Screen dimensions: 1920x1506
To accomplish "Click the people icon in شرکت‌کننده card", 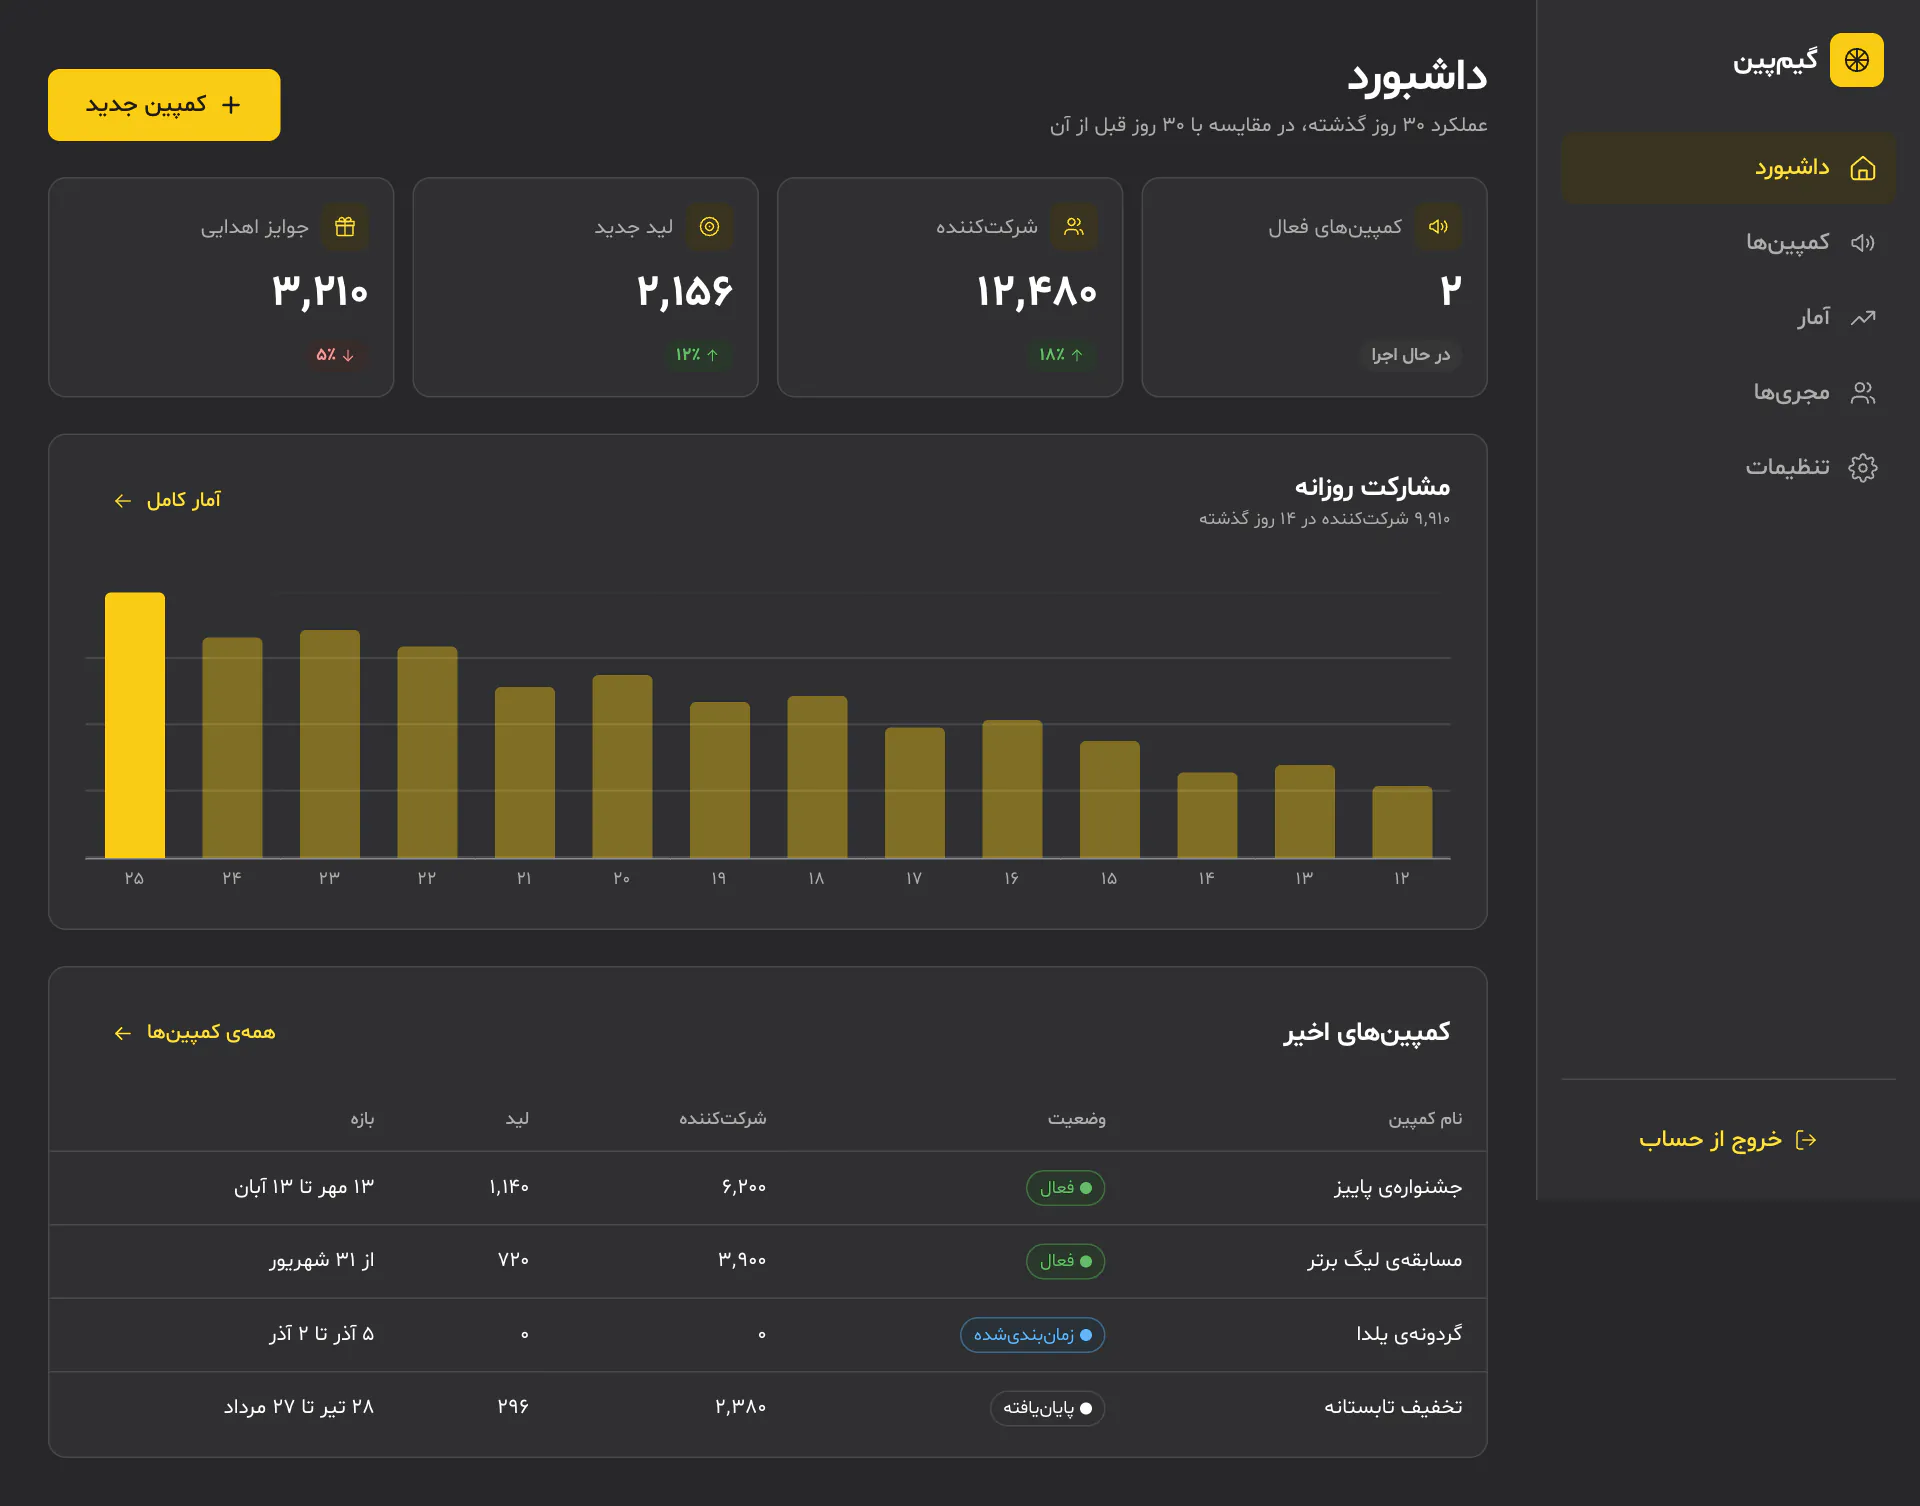I will [x=1074, y=227].
